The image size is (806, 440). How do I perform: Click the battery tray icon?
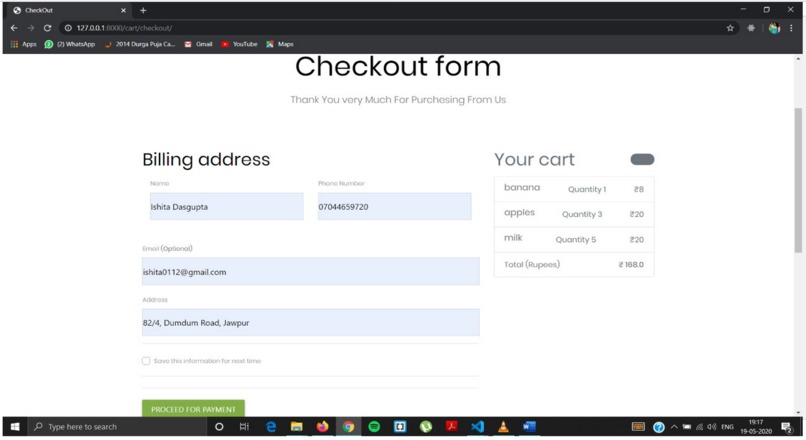tap(687, 427)
